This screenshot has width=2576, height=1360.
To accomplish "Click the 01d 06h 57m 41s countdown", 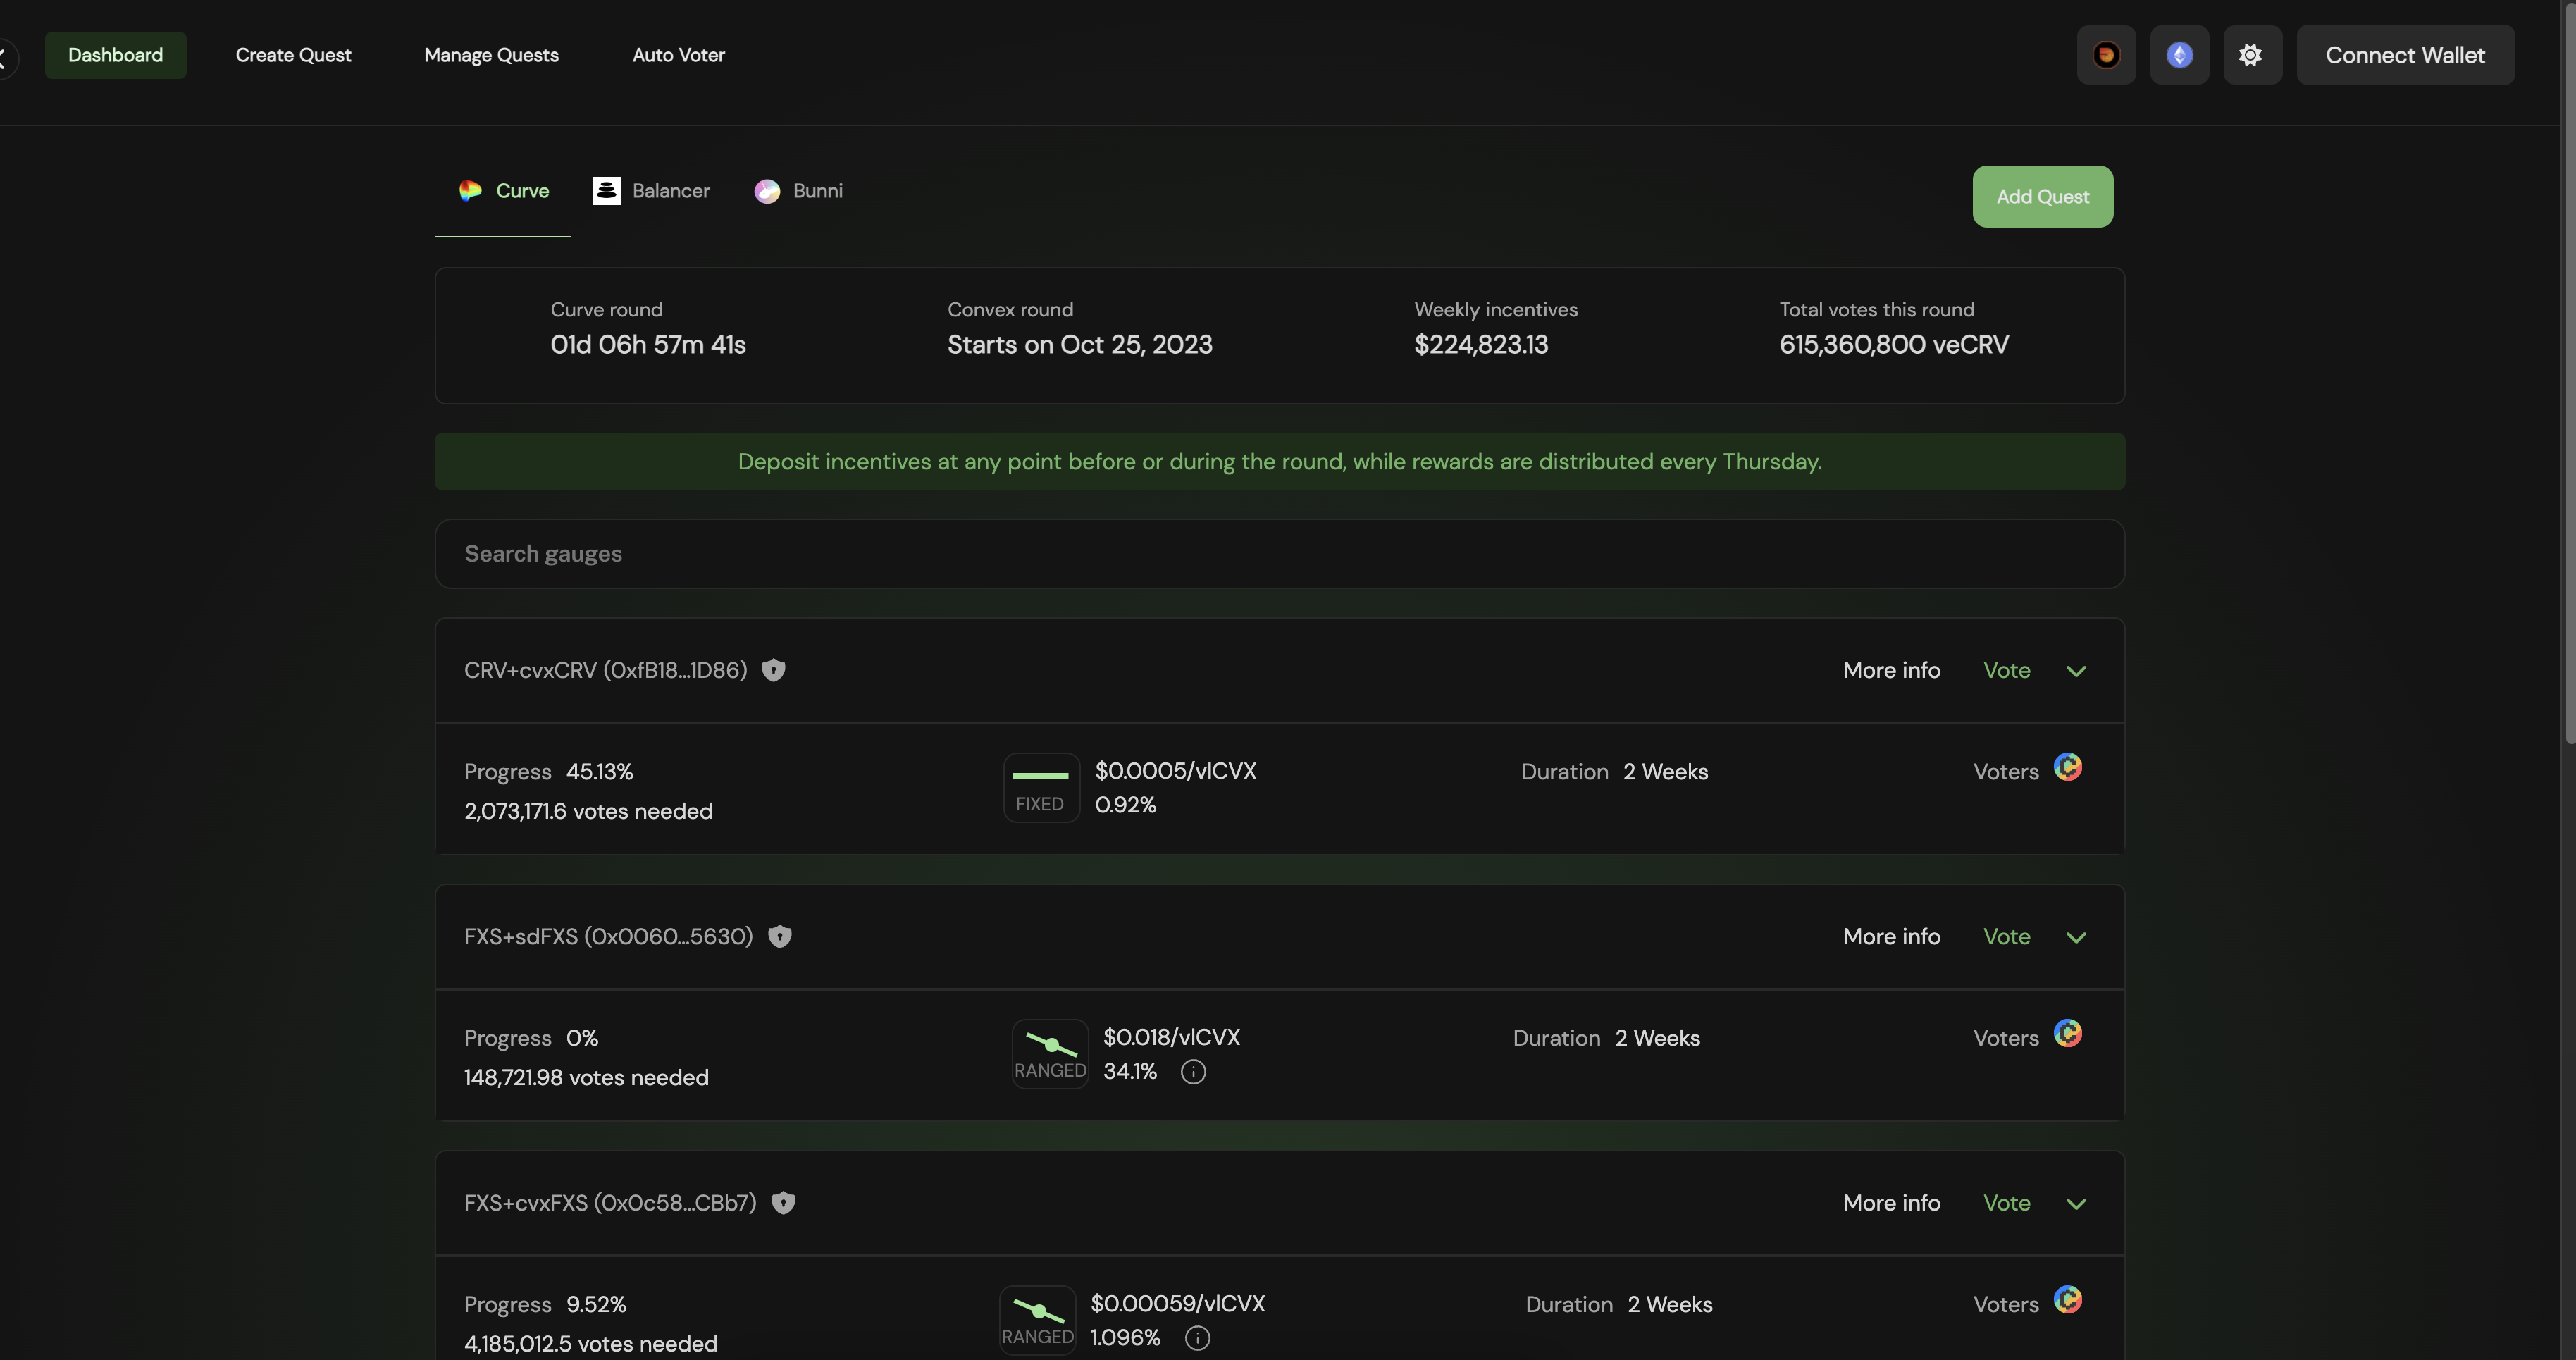I will click(648, 345).
